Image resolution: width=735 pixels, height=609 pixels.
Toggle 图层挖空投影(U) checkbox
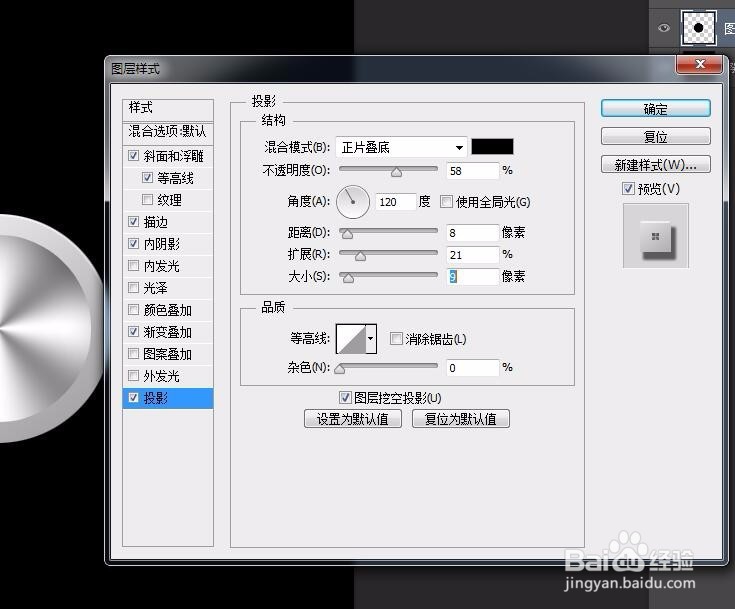point(345,398)
